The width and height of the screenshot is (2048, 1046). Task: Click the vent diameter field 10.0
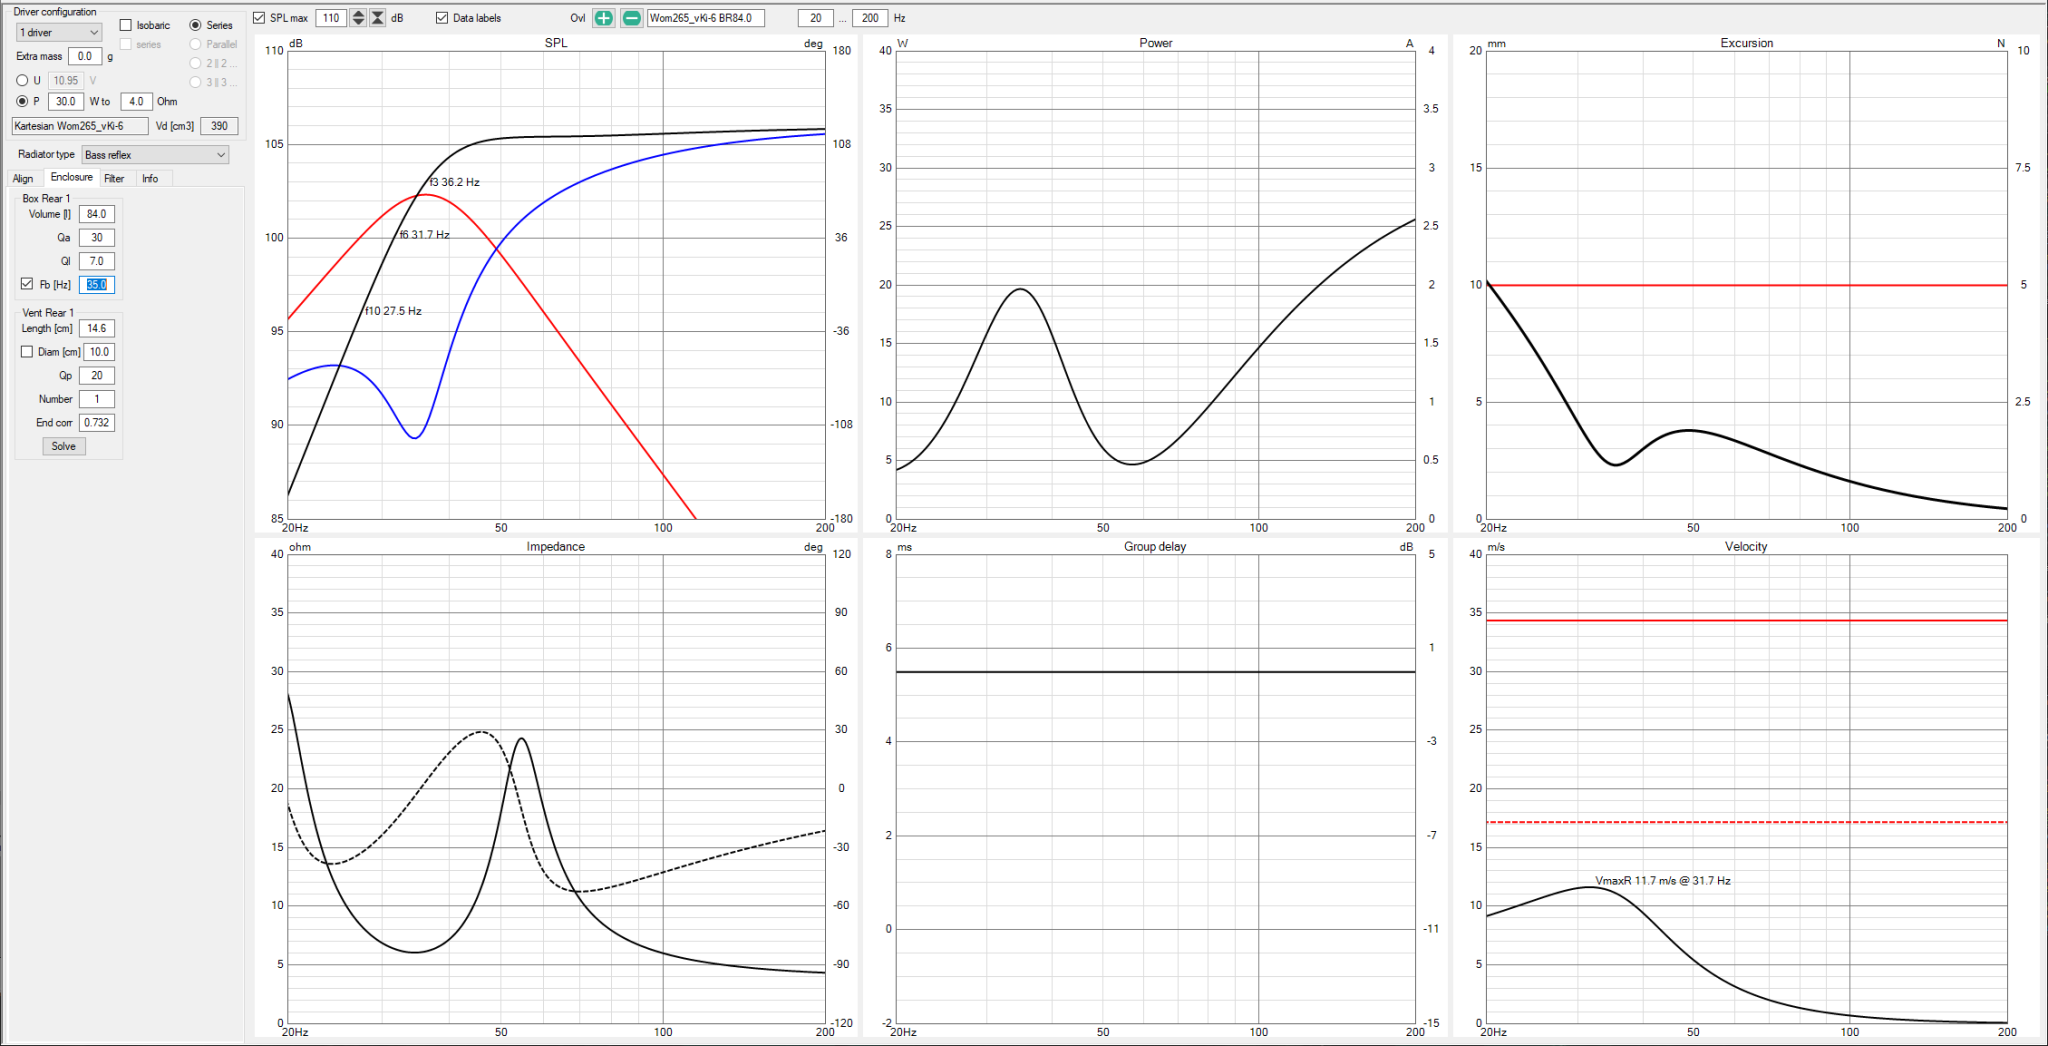(99, 352)
